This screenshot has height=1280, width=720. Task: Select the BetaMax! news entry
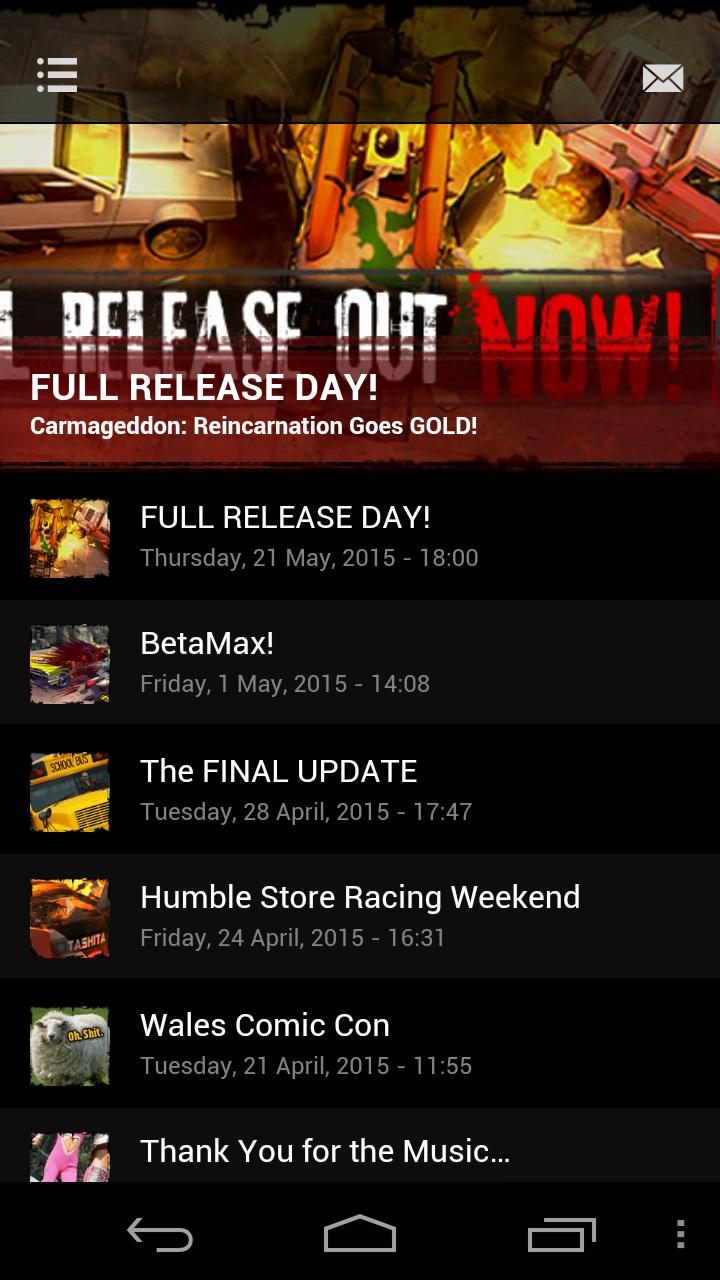360,663
